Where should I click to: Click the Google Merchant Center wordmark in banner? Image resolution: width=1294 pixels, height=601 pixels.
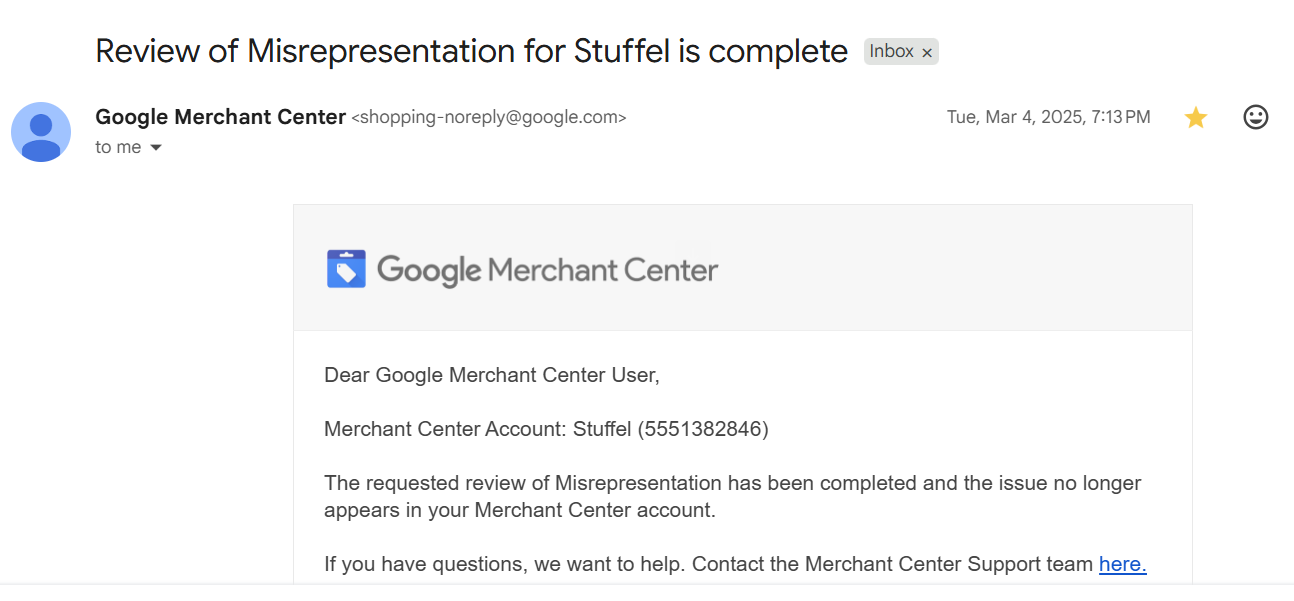tap(547, 270)
